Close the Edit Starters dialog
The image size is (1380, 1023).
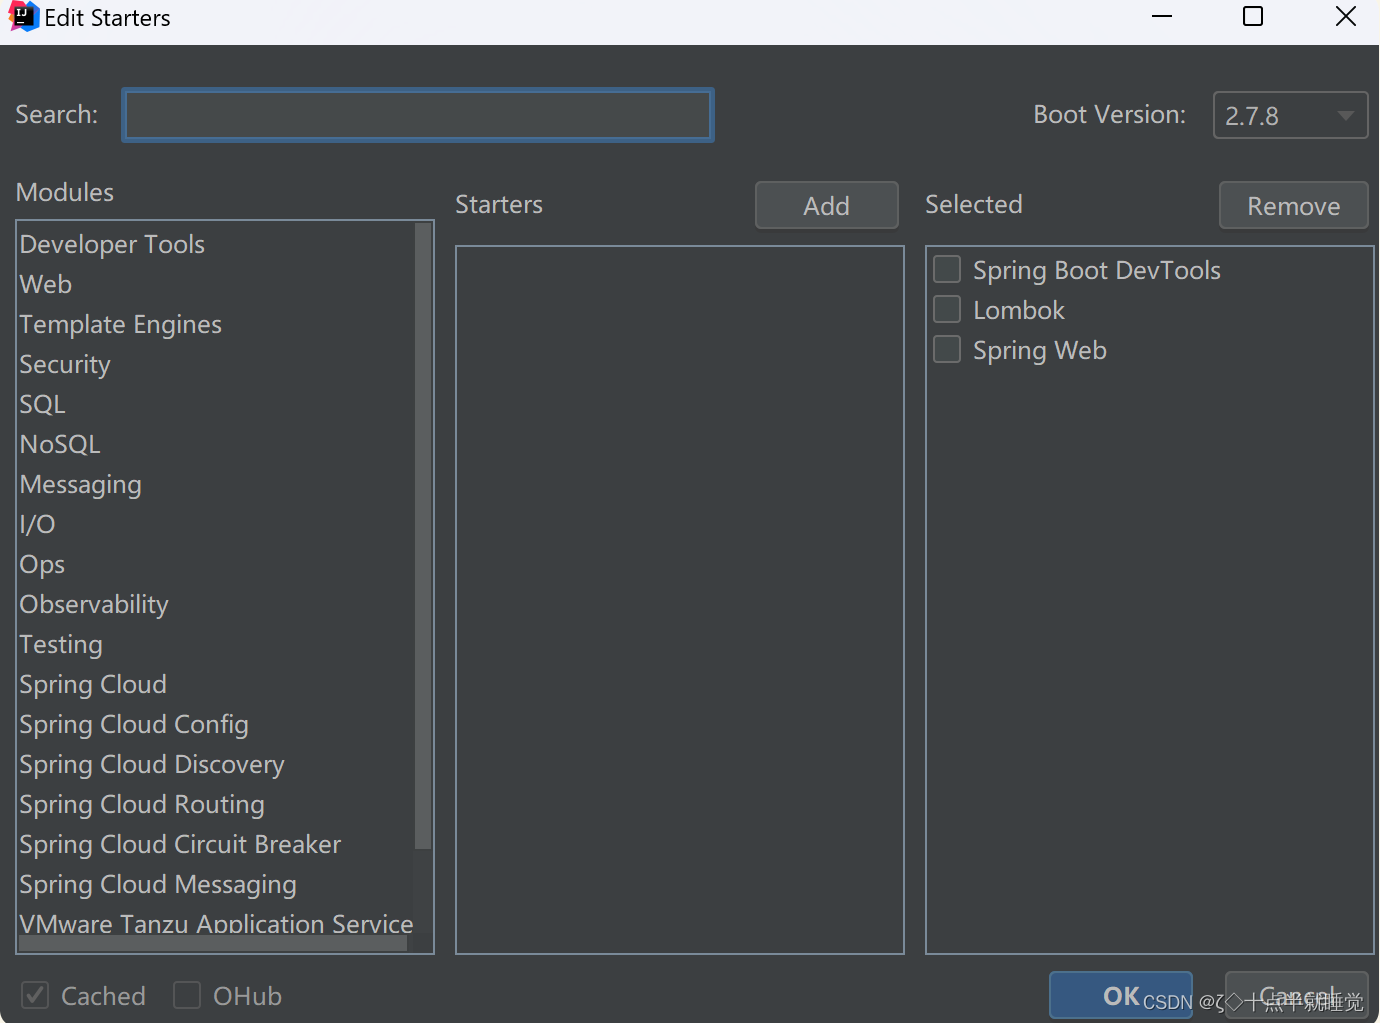1346,17
